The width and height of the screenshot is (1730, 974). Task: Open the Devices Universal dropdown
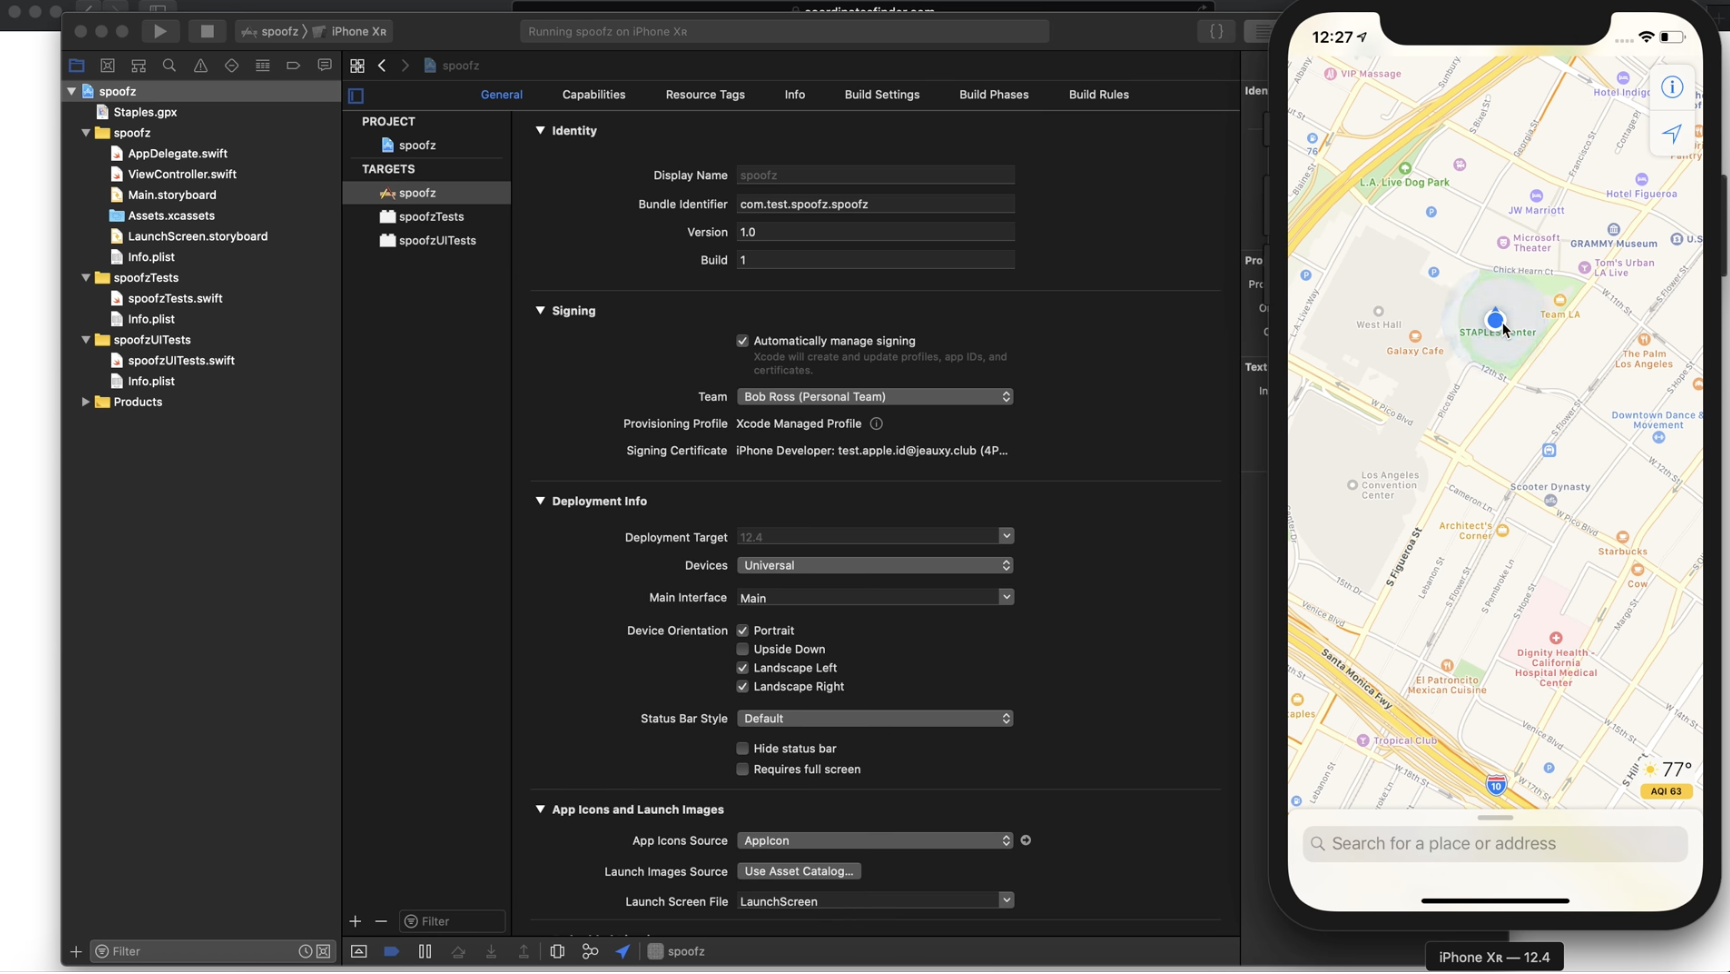[875, 565]
